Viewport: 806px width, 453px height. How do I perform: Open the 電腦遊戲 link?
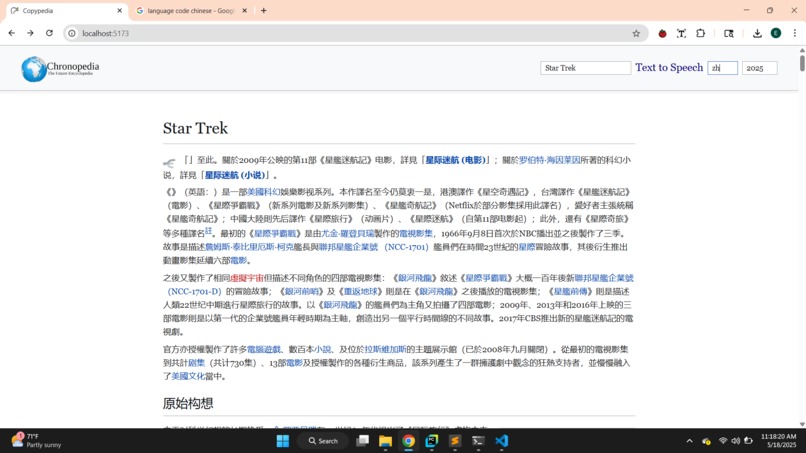tap(264, 350)
